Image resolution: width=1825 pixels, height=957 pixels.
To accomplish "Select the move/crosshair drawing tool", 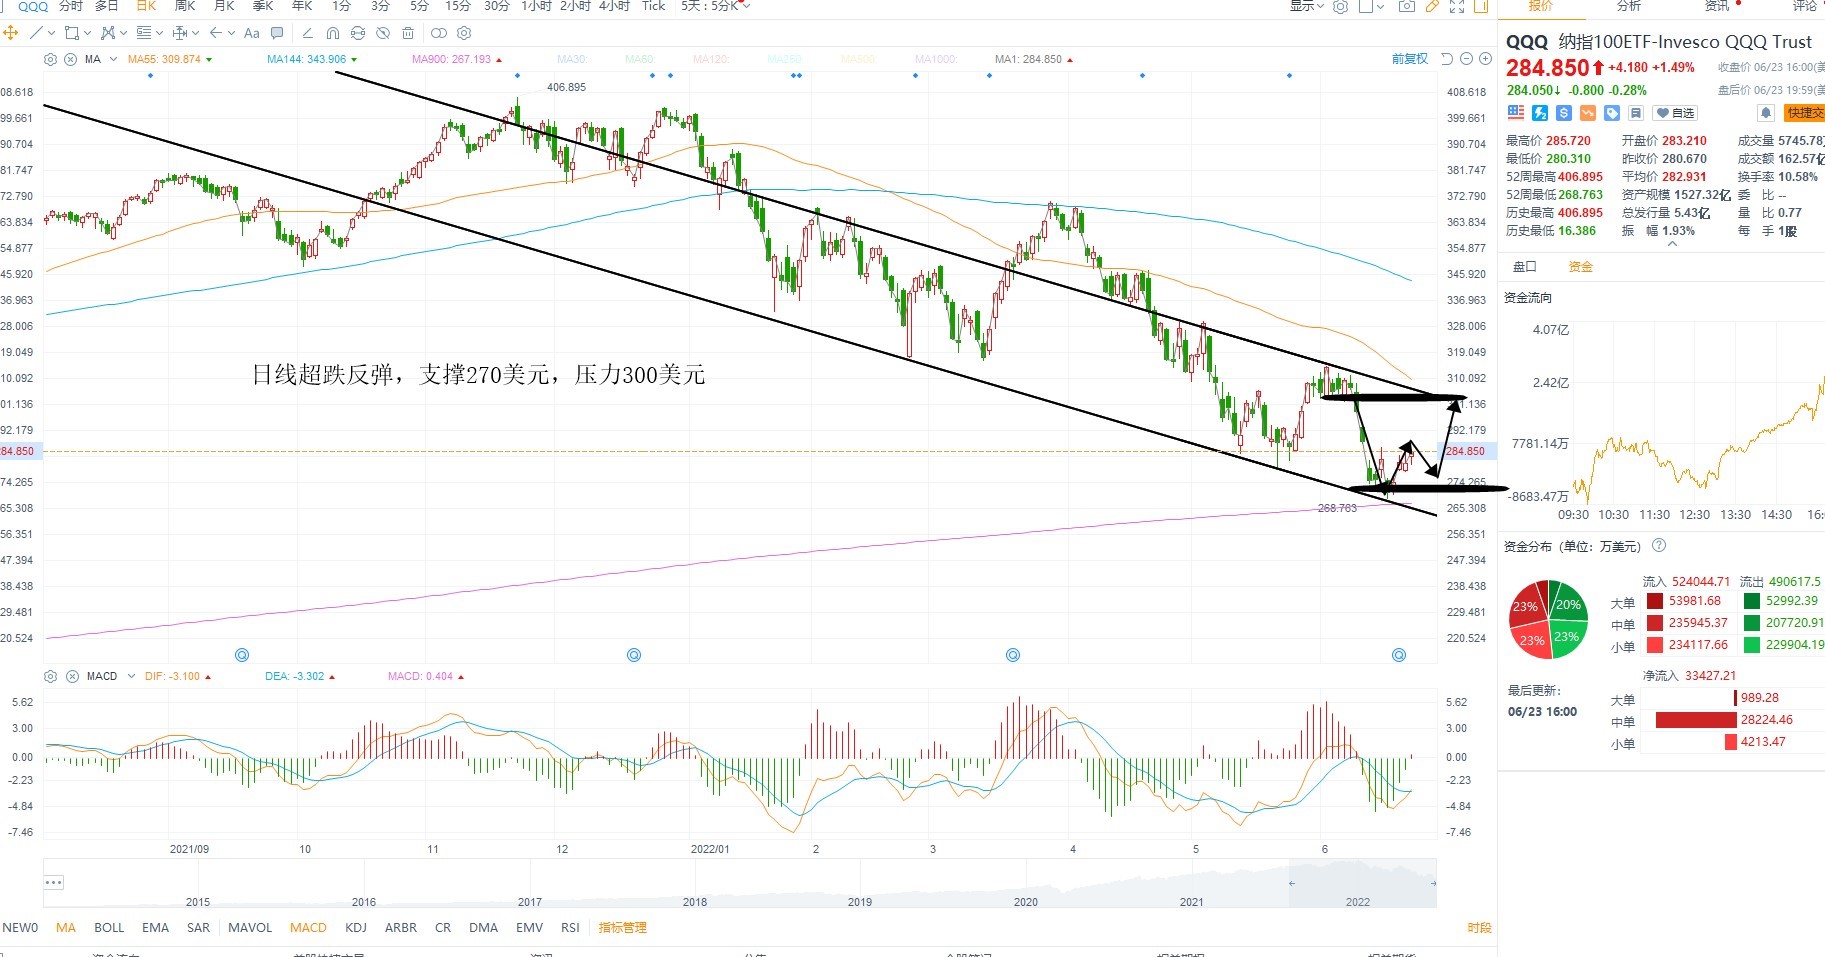I will coord(11,33).
